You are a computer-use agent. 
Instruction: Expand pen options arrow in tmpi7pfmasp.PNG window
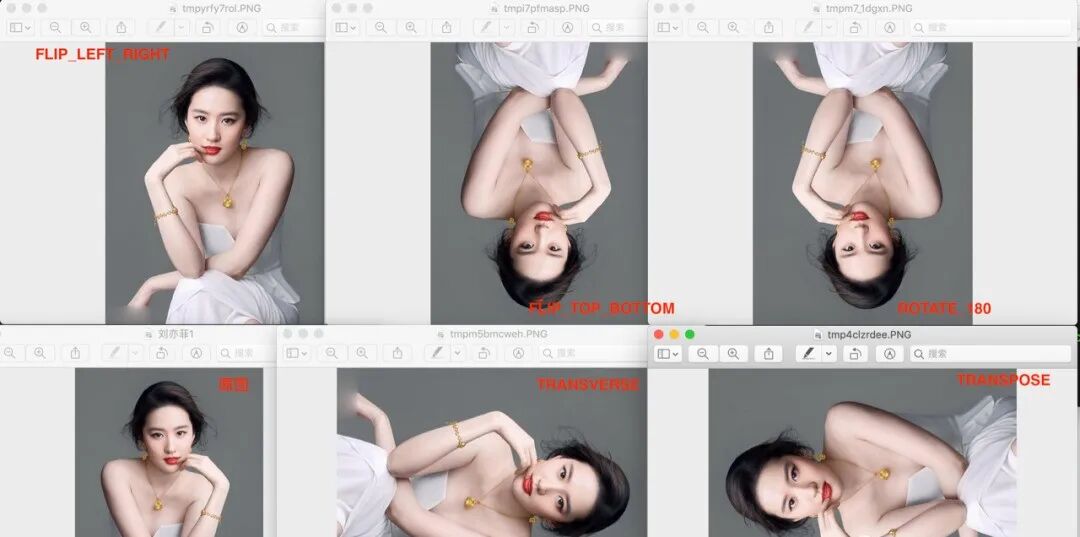coord(506,28)
